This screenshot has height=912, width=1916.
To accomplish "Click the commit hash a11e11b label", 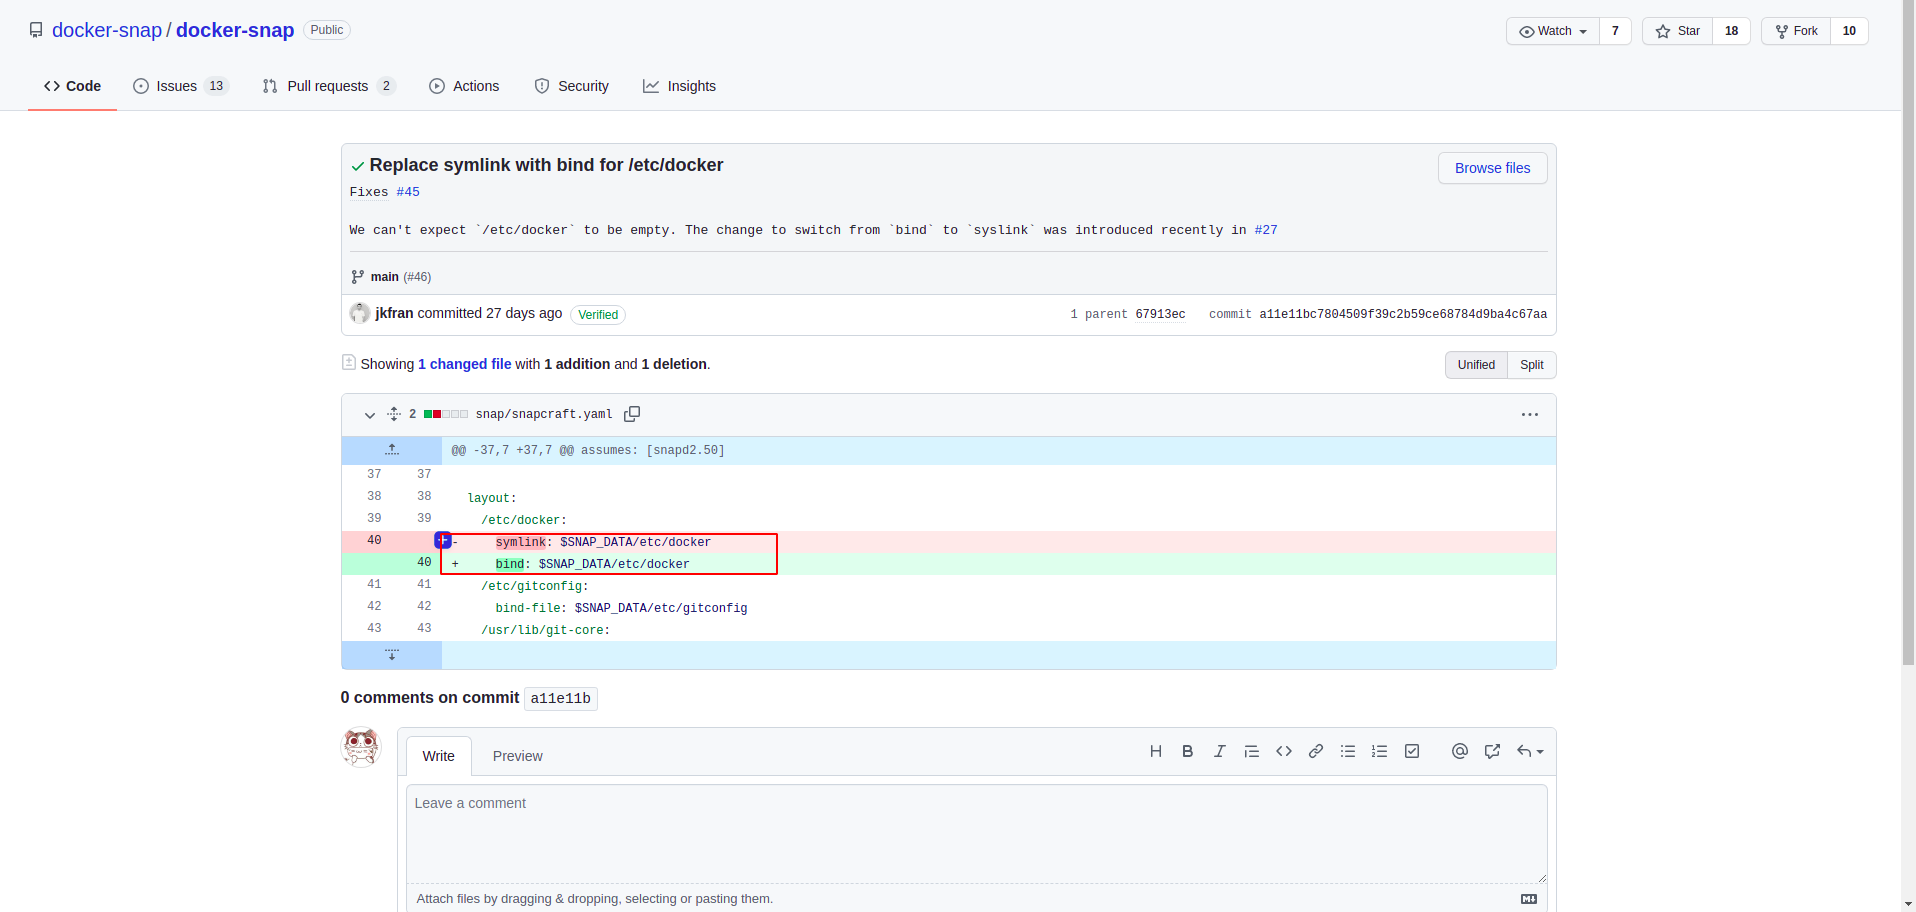I will (x=561, y=699).
